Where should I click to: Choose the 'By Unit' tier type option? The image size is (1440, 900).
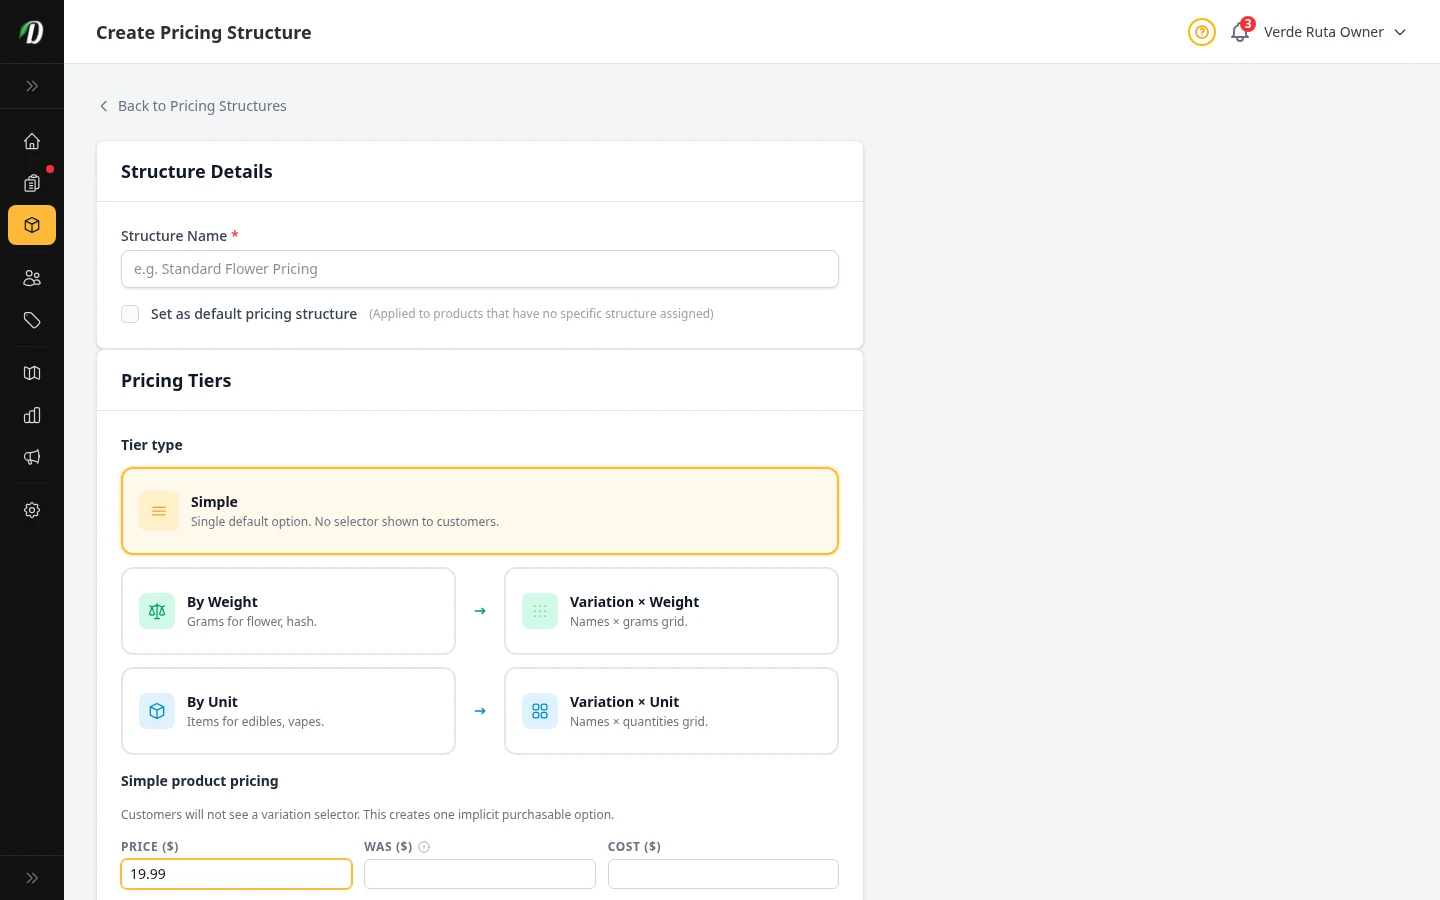point(288,710)
